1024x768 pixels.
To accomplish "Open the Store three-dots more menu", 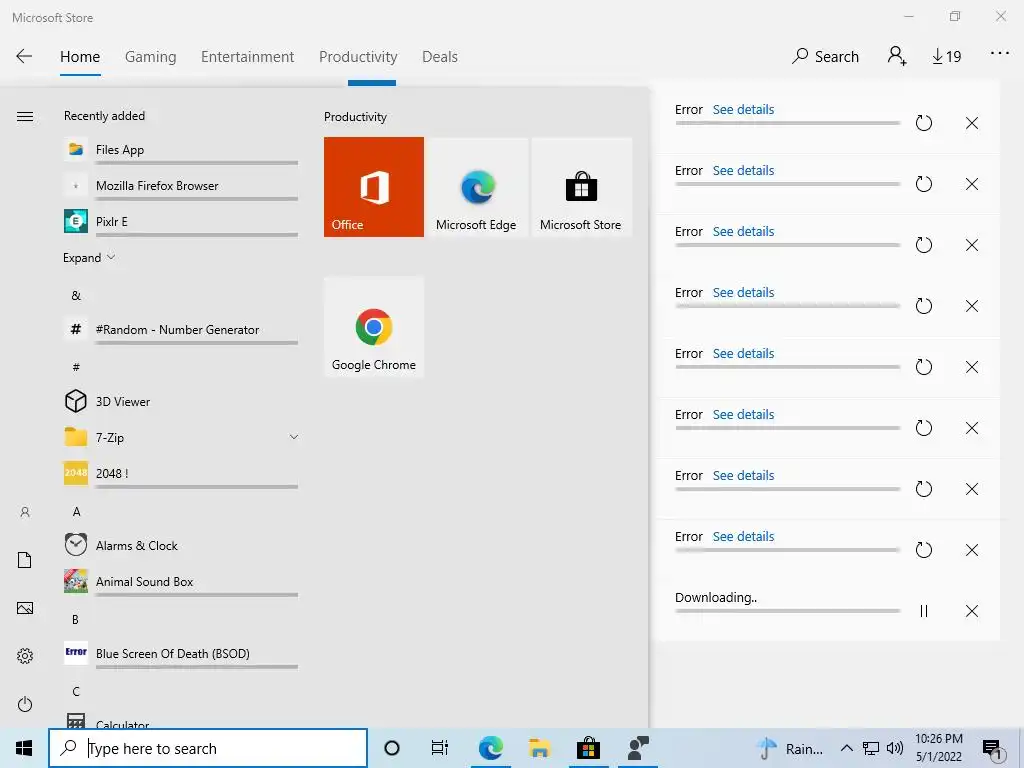I will pos(999,54).
